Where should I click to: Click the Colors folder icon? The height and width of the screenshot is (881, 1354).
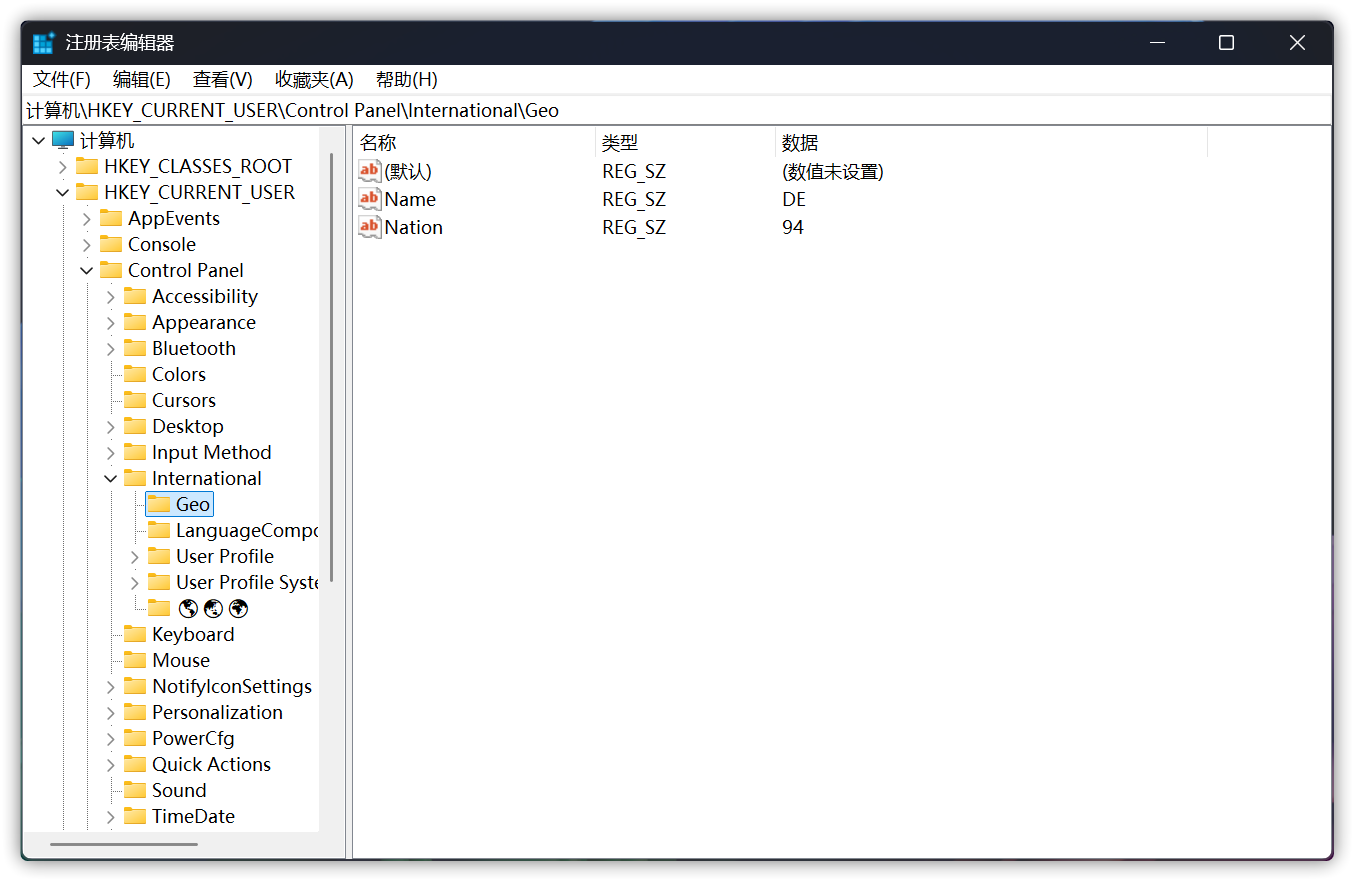point(135,374)
